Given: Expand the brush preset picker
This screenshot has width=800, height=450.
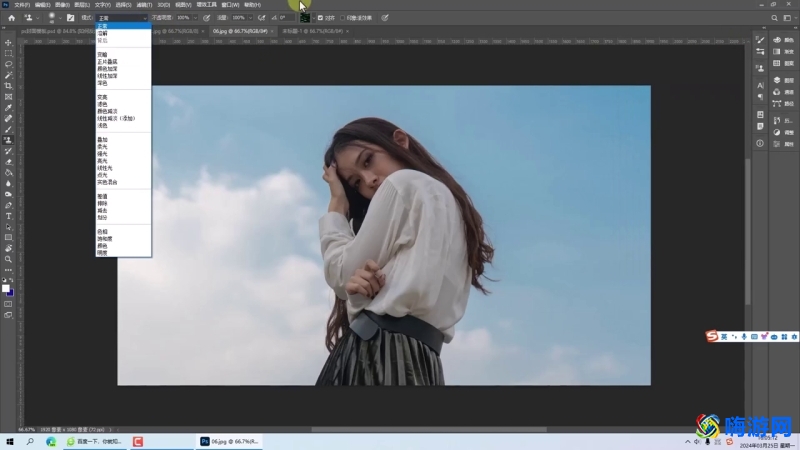Looking at the screenshot, I should point(60,18).
